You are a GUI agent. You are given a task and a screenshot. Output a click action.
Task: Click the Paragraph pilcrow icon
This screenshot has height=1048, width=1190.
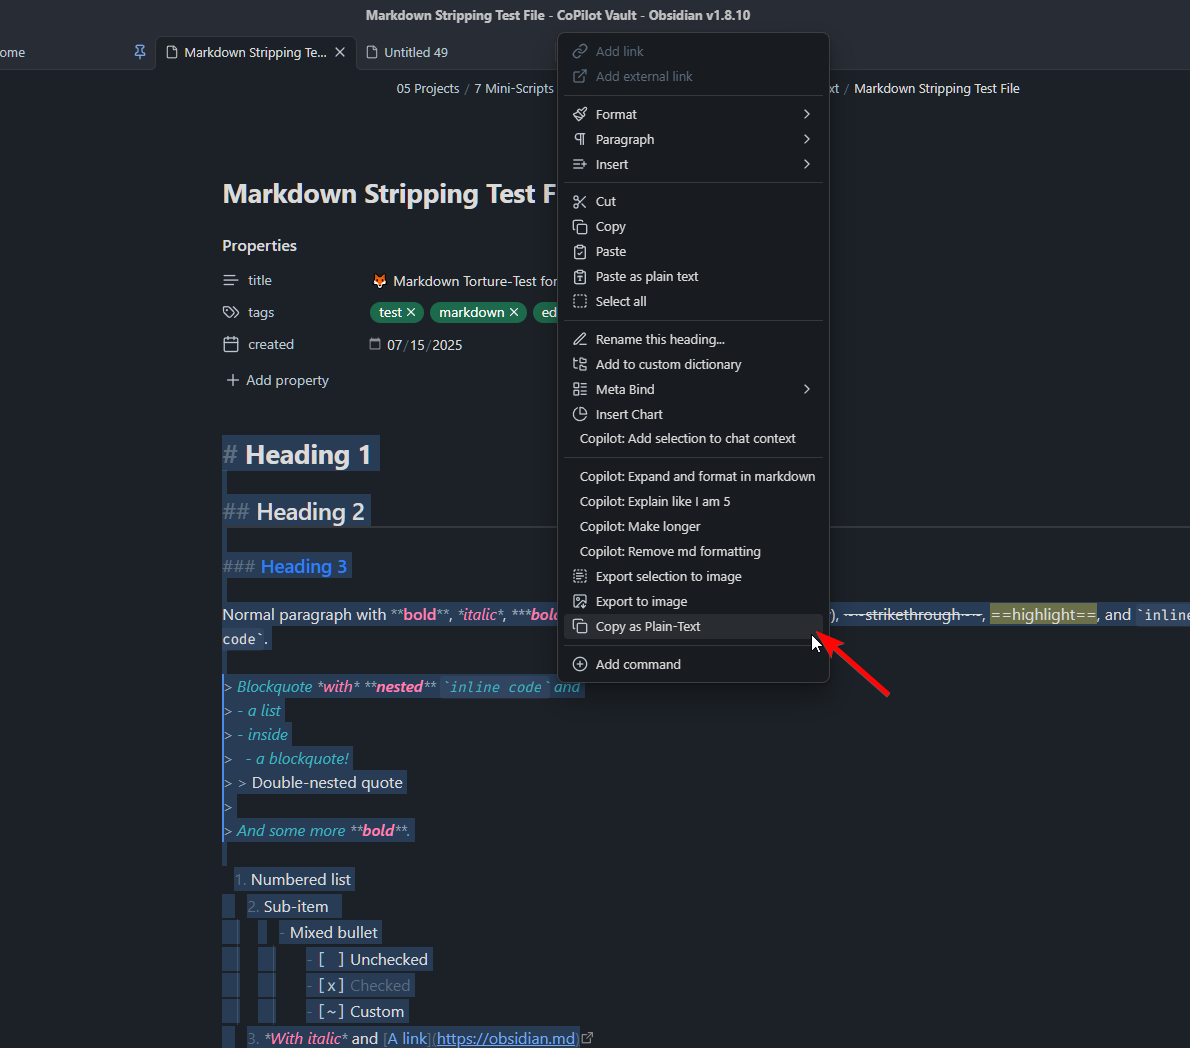coord(580,140)
